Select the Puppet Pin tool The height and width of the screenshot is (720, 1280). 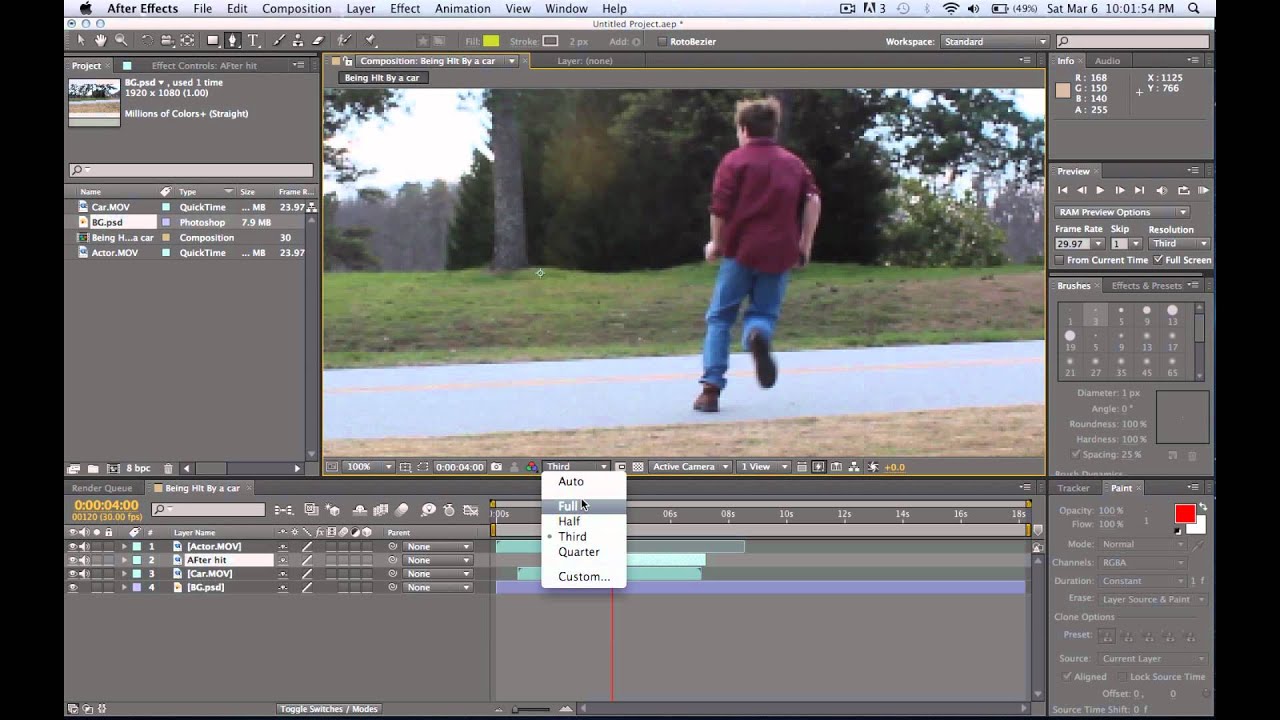pos(370,41)
